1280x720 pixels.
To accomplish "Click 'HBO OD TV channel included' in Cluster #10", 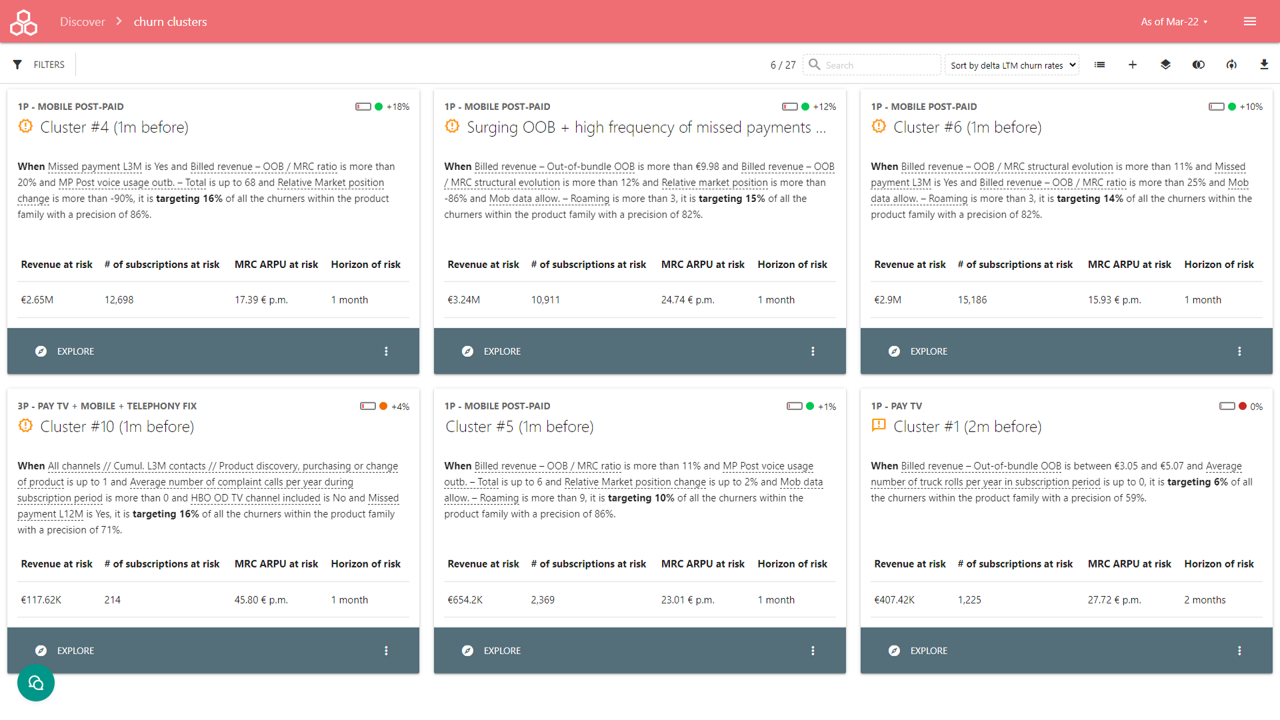I will [x=255, y=498].
